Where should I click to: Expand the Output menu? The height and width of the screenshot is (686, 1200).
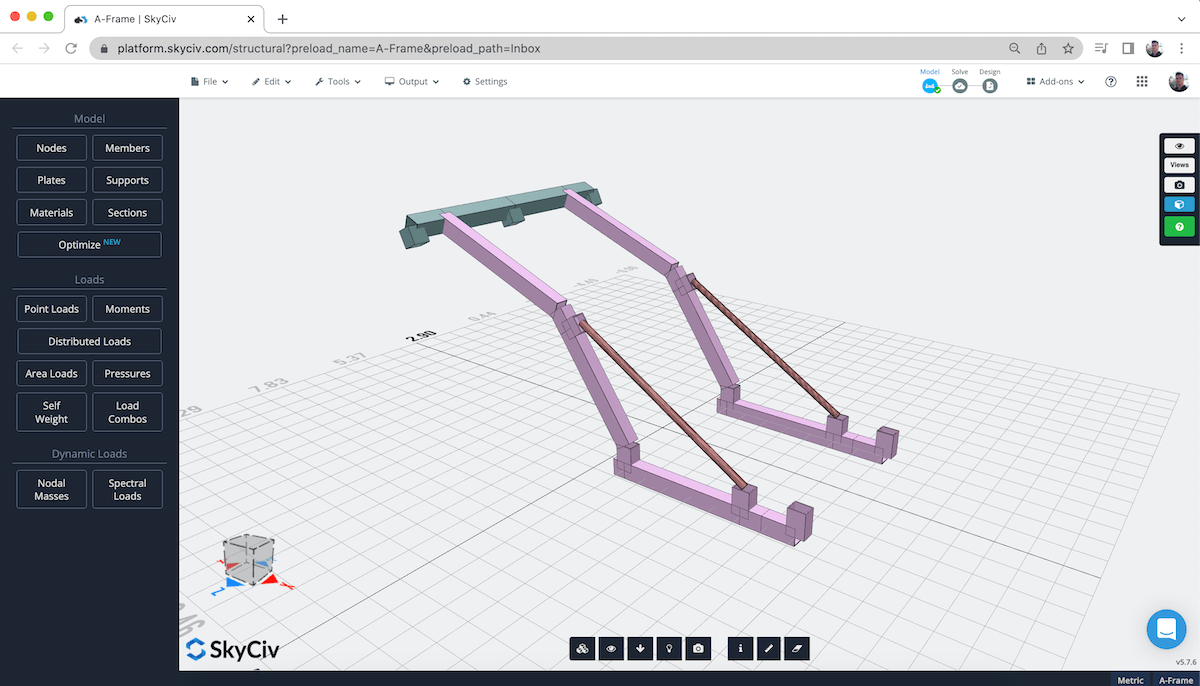coord(411,81)
